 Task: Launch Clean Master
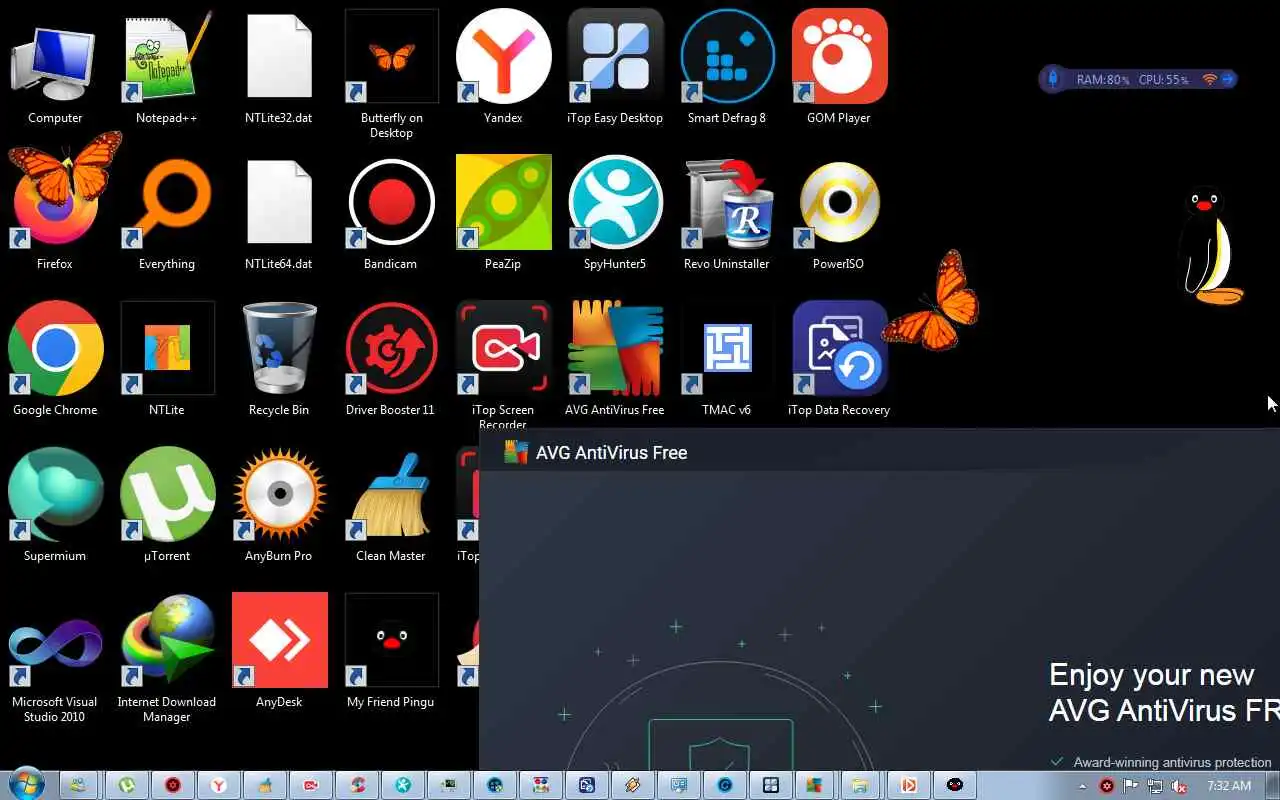(x=391, y=505)
